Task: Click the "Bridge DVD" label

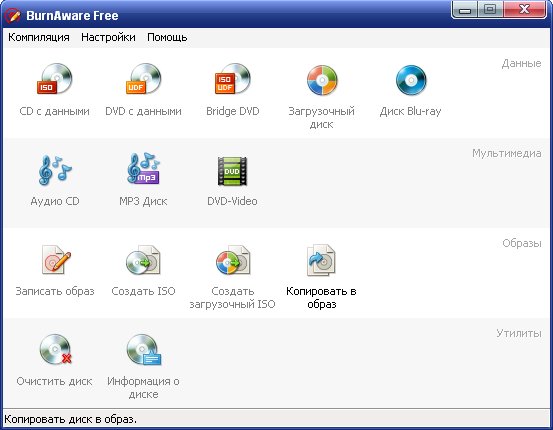Action: (x=233, y=111)
